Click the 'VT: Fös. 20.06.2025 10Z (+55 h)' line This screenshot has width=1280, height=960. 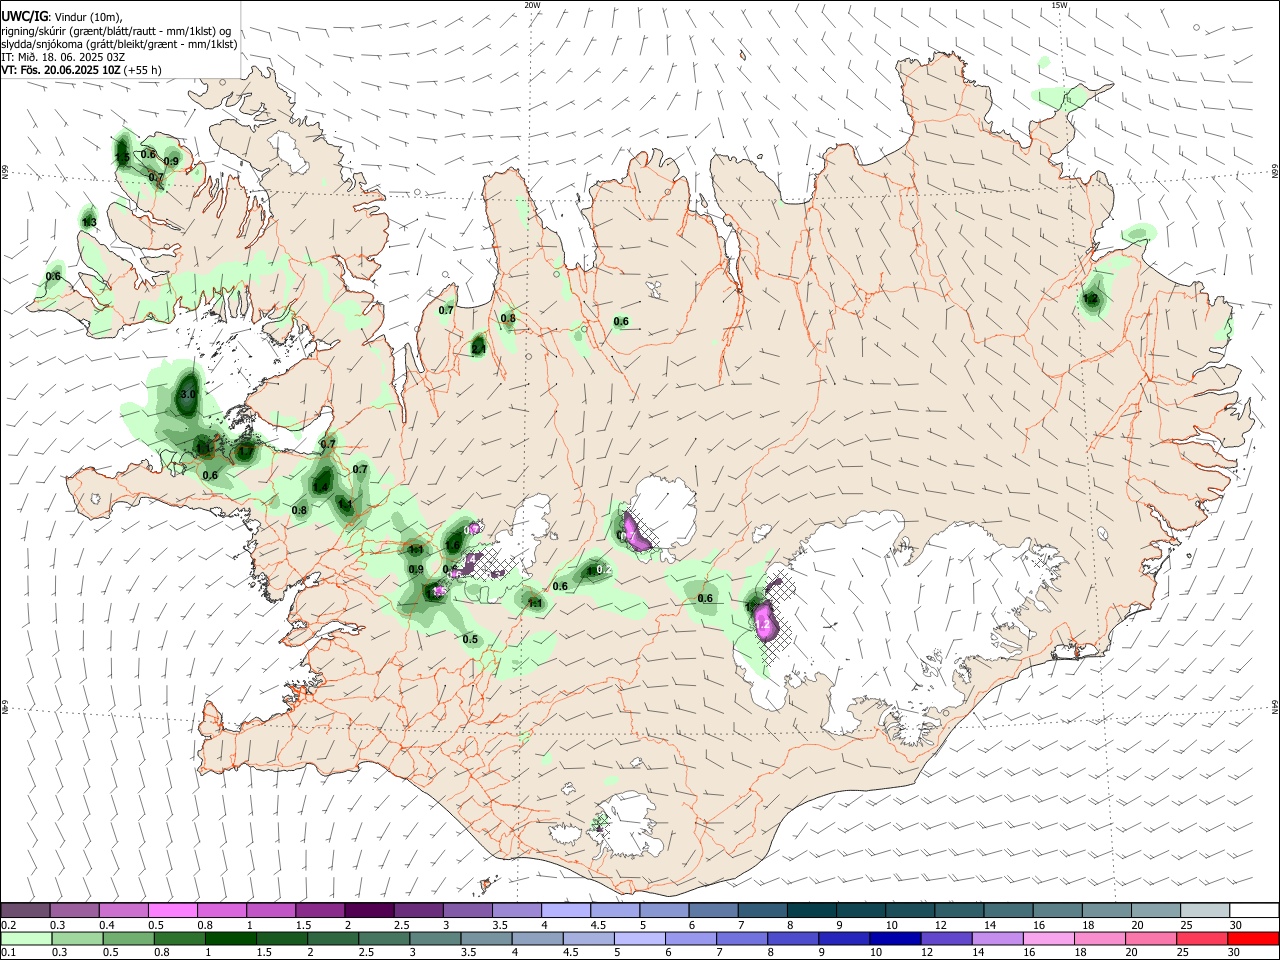click(81, 70)
